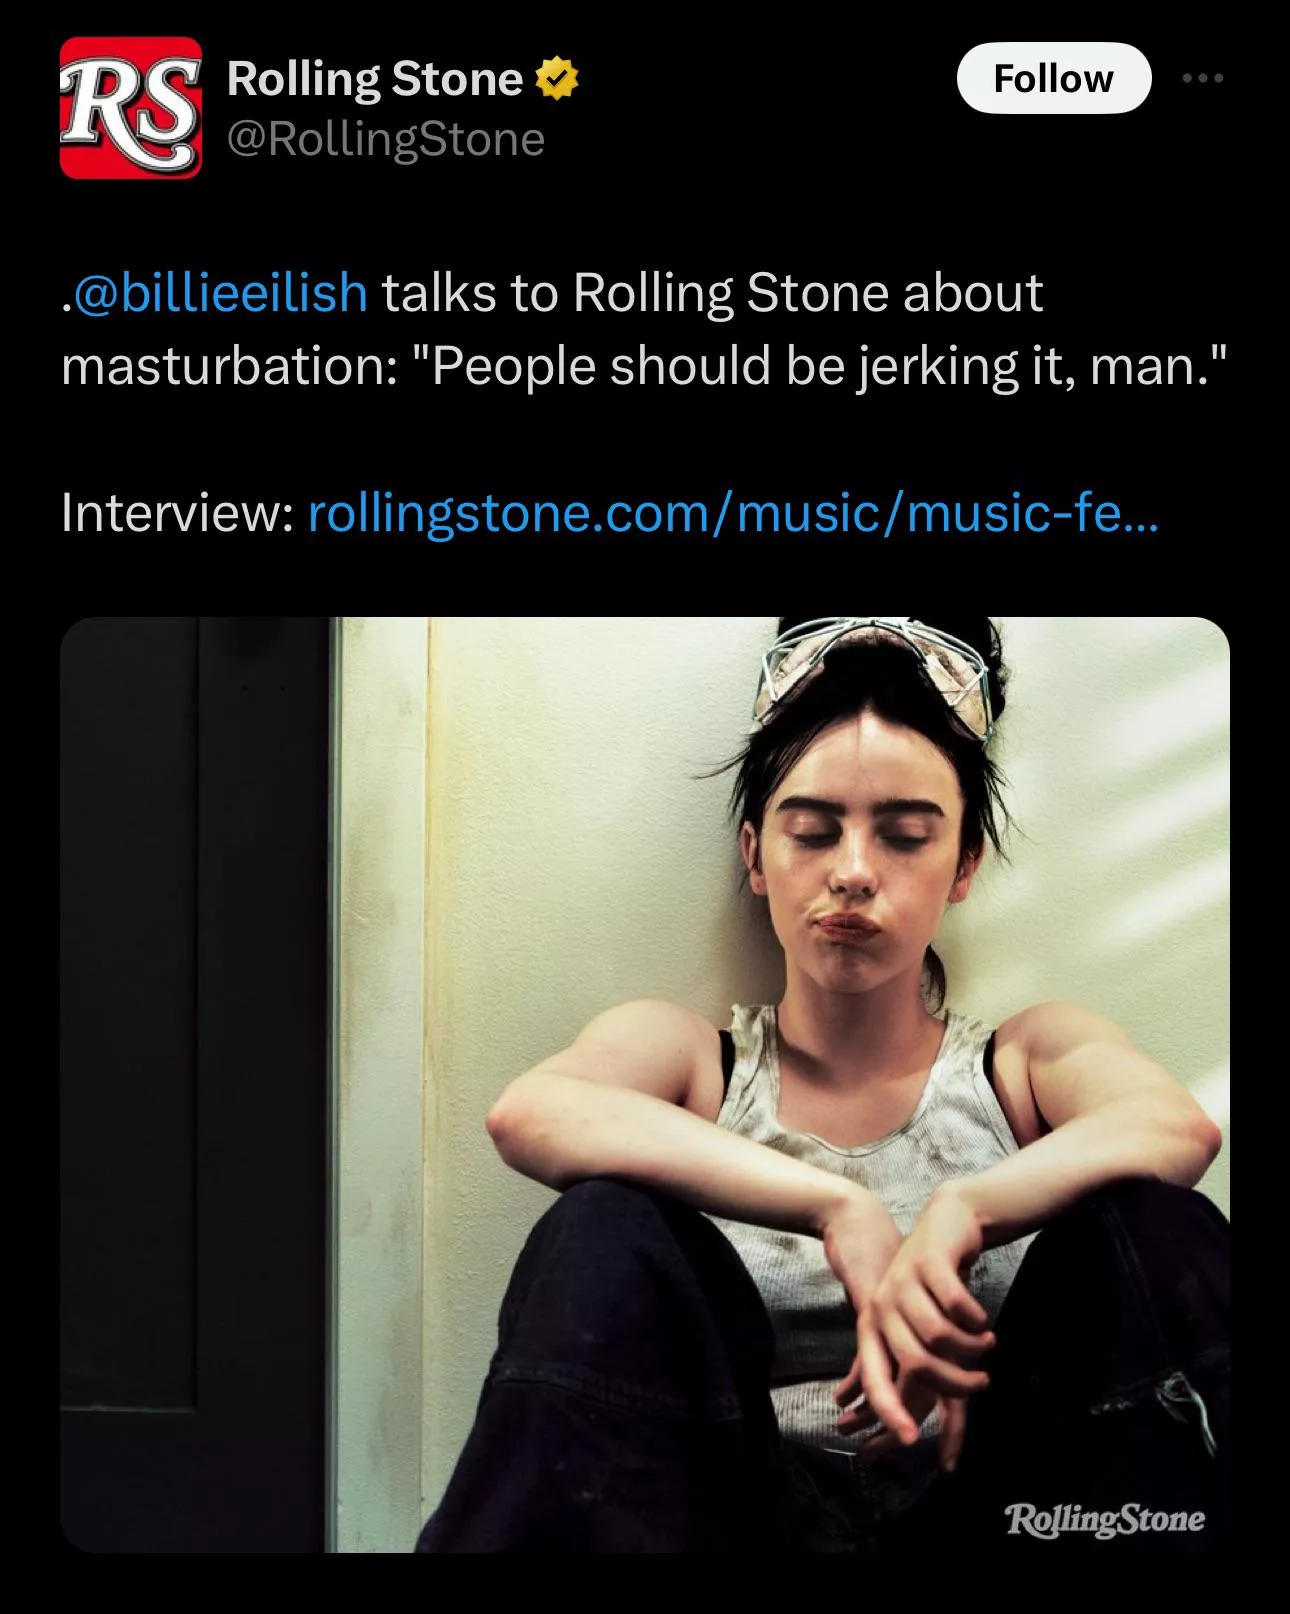Viewport: 1290px width, 1614px height.
Task: Select the @RollingStone handle text
Action: click(x=386, y=139)
